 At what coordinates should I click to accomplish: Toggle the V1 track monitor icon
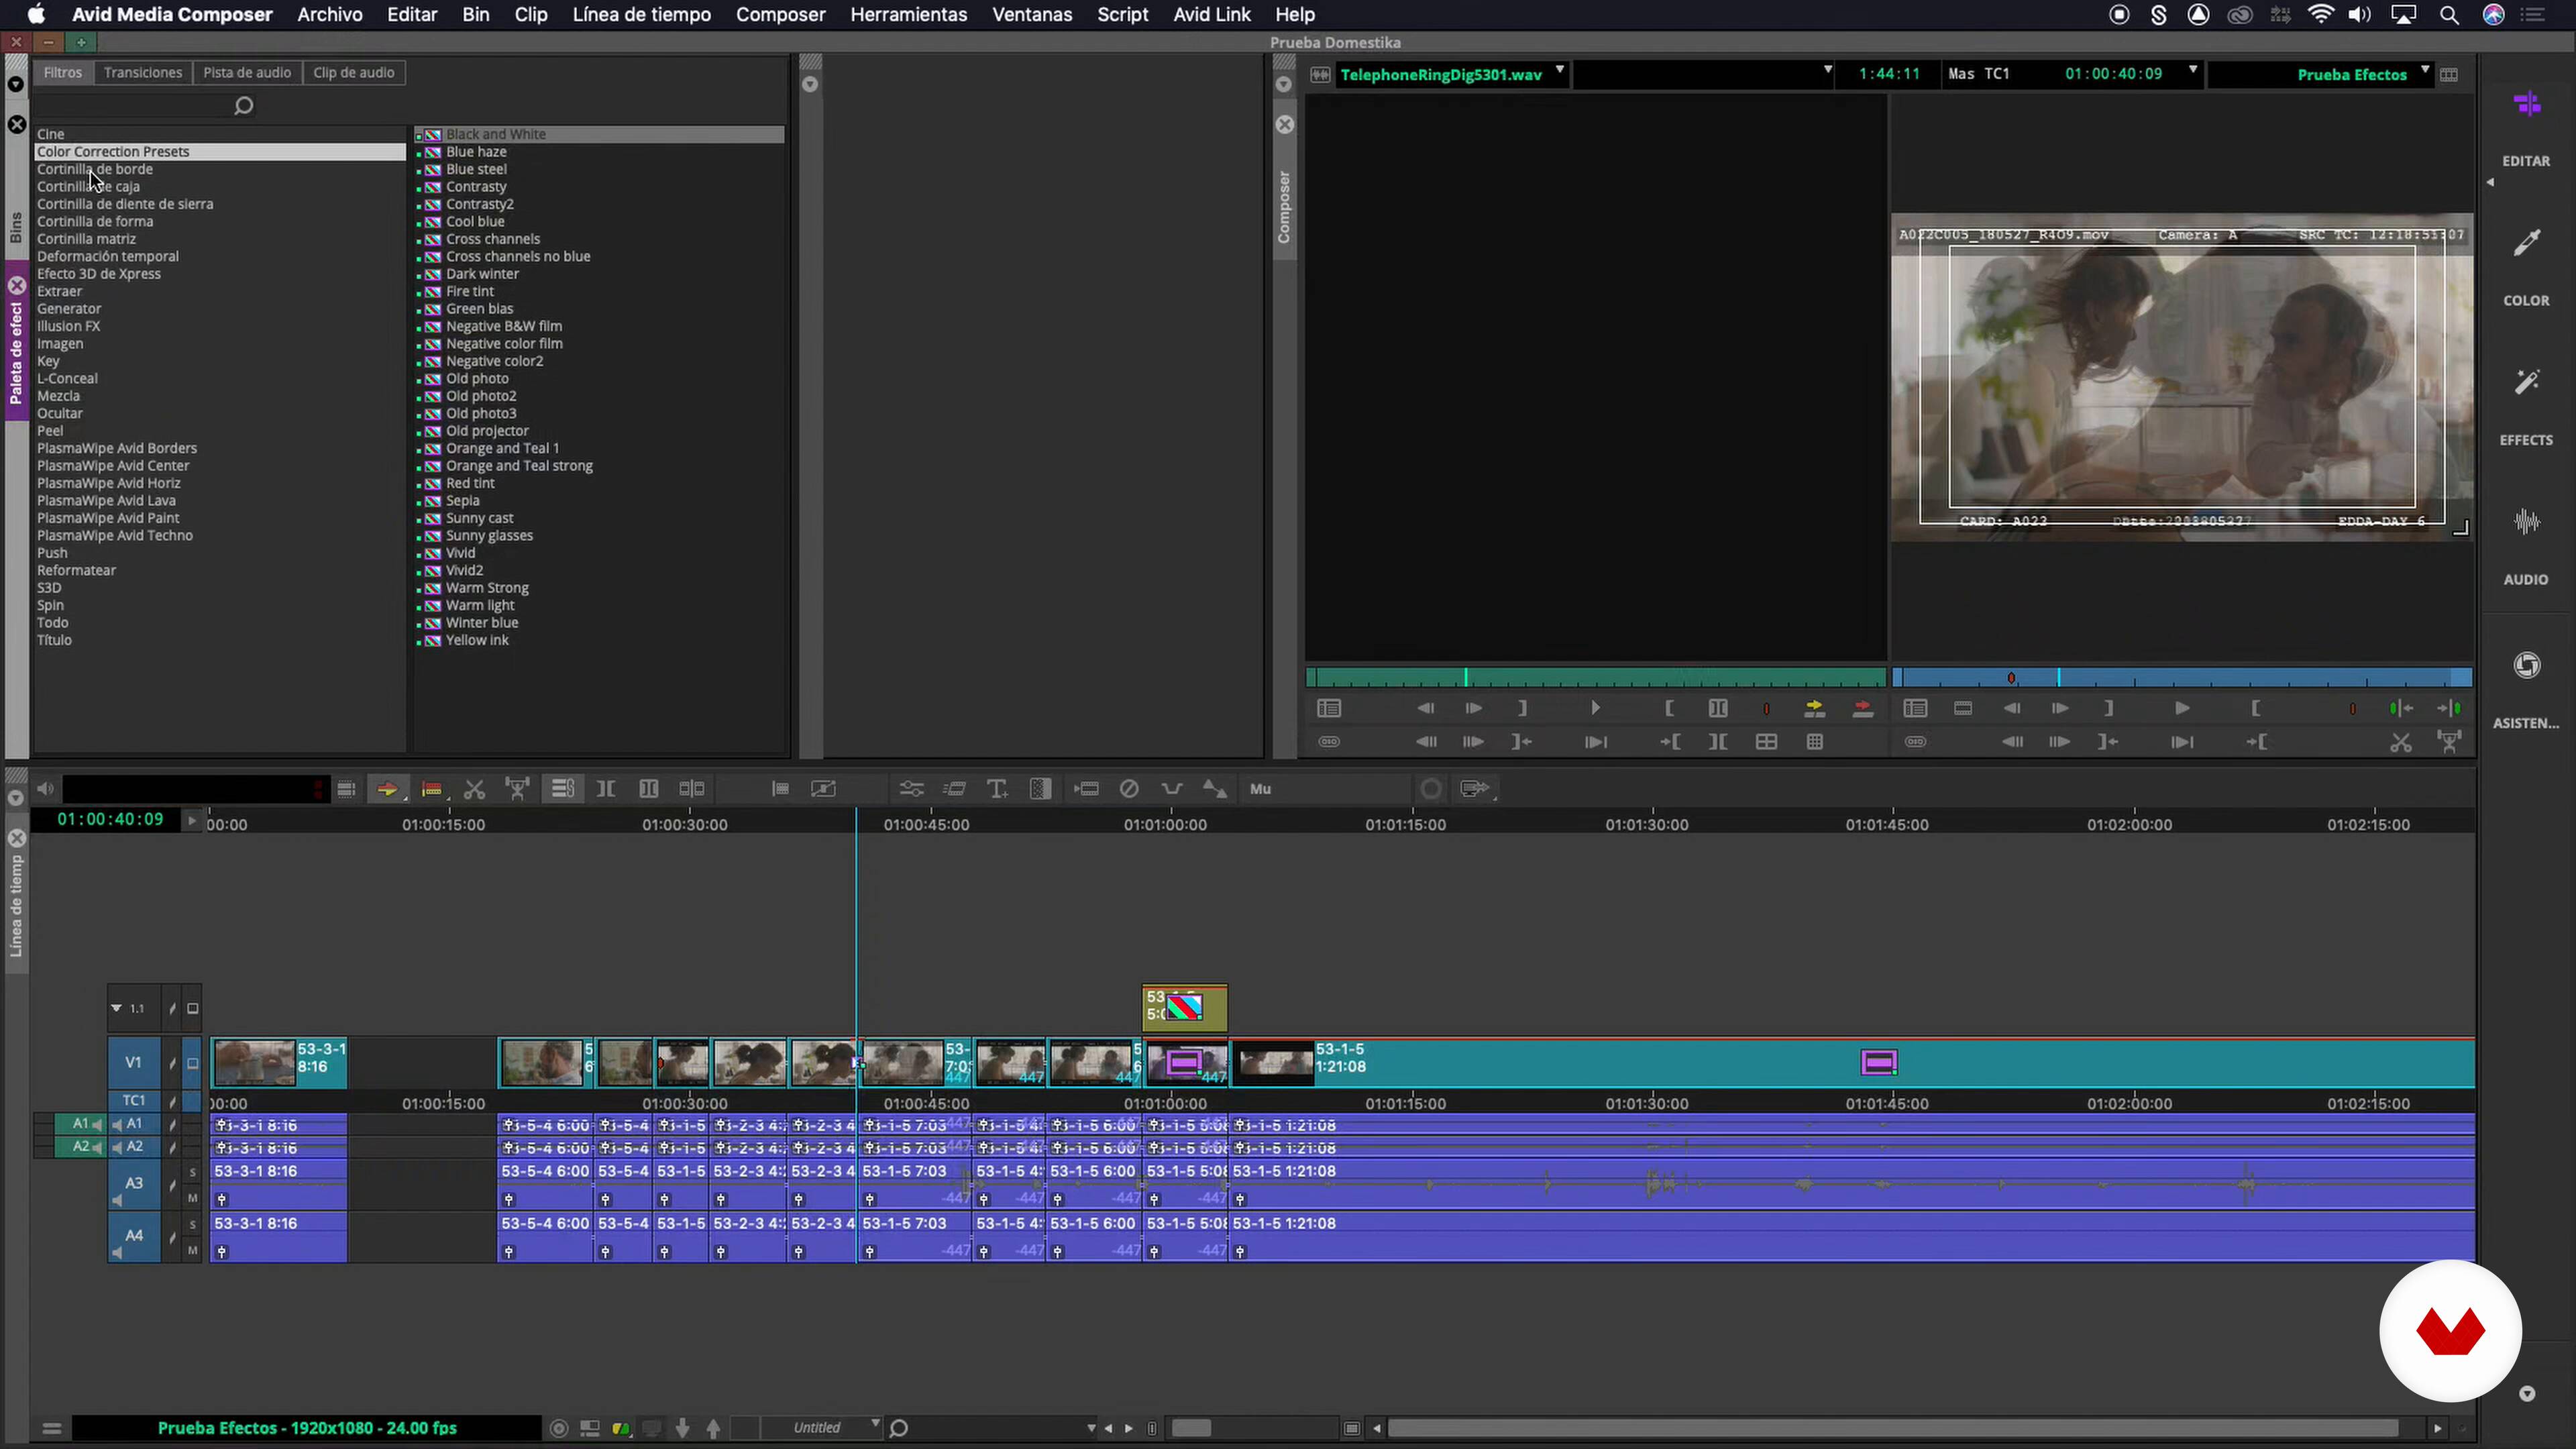(193, 1063)
